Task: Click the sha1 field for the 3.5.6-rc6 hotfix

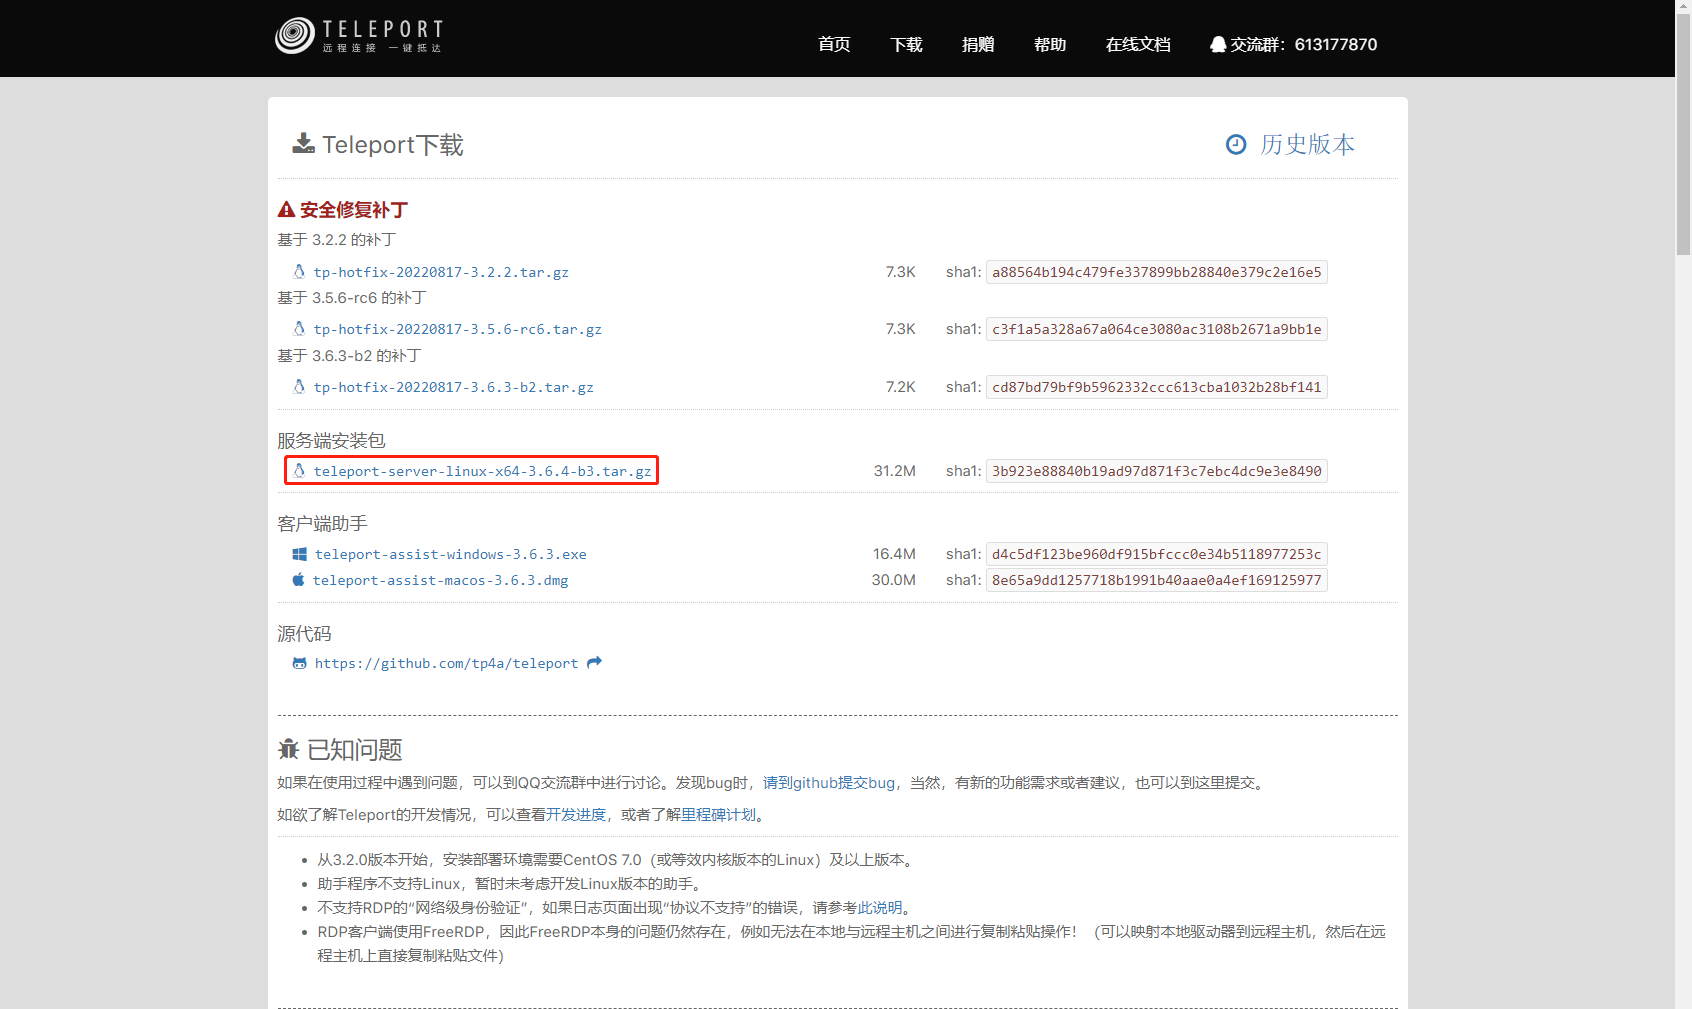Action: 1157,329
